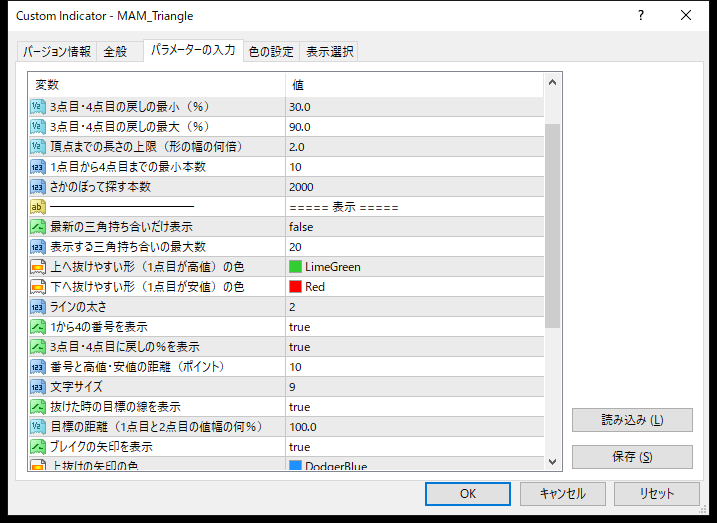This screenshot has height=523, width=717.
Task: Click the ===== 表示 ===== value cell
Action: pos(414,207)
